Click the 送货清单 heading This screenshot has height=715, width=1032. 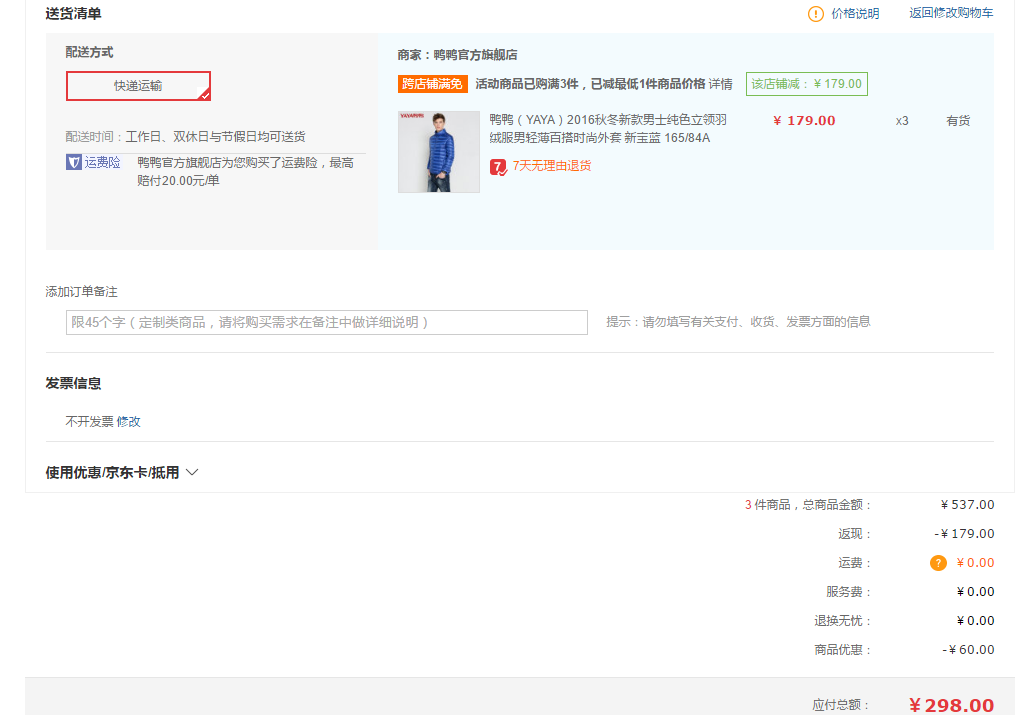tap(73, 14)
